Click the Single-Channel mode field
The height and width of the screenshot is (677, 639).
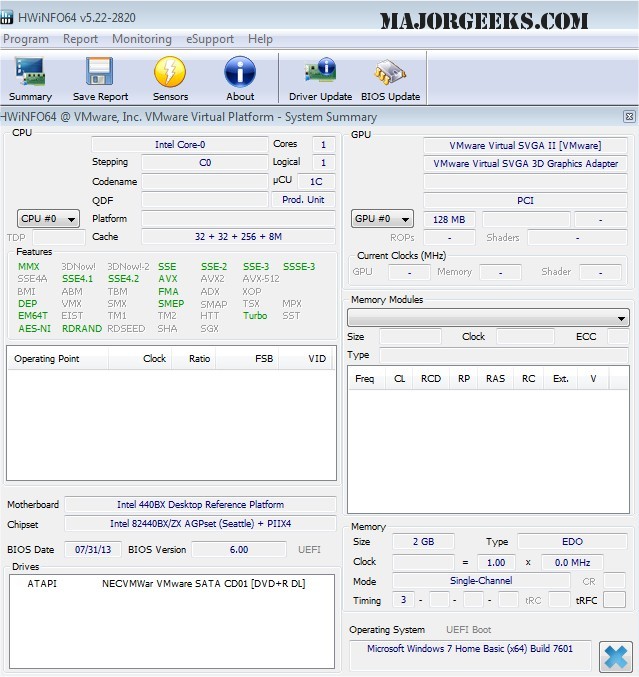(481, 581)
